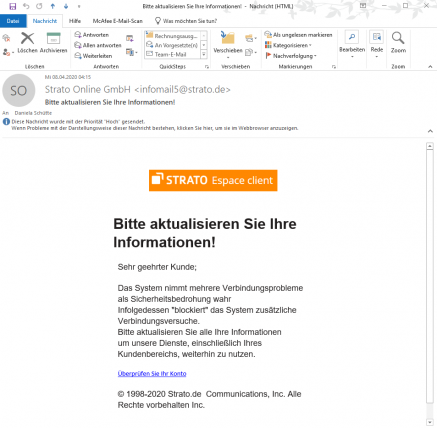Open the Kategorisieren dropdown
This screenshot has width=437, height=428.
(288, 45)
